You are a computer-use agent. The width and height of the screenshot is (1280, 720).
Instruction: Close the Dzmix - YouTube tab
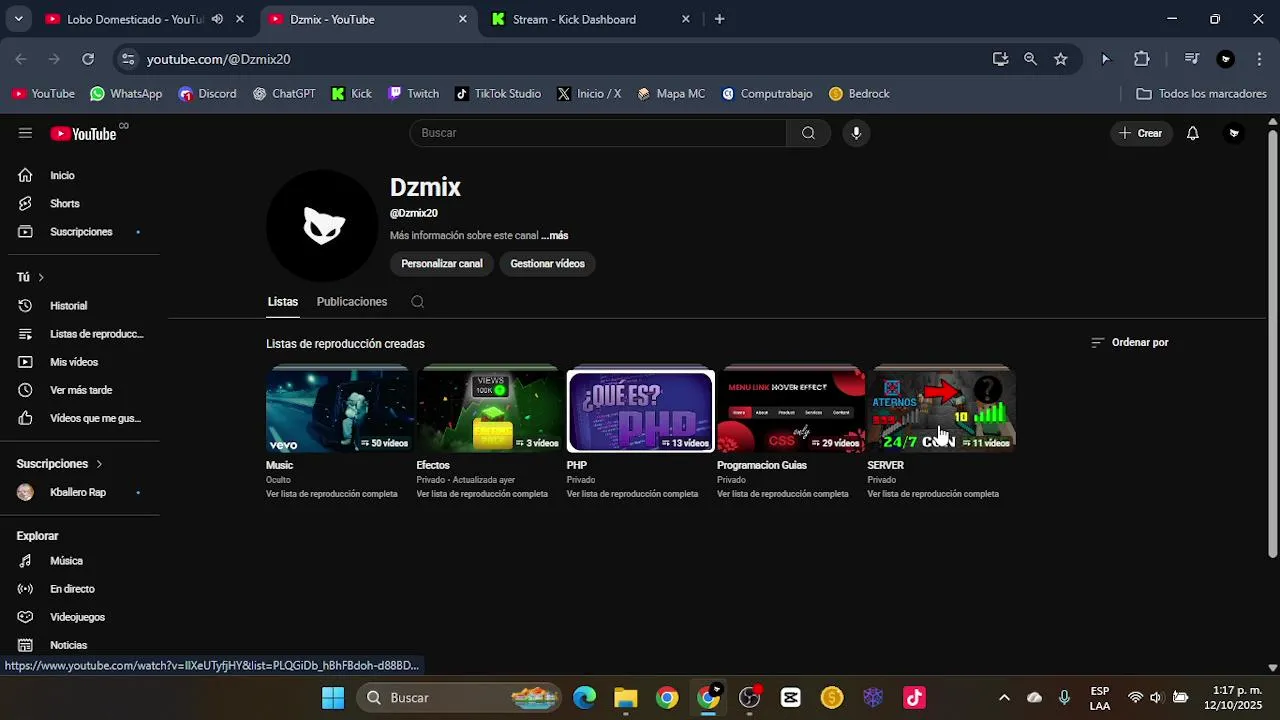click(x=463, y=19)
